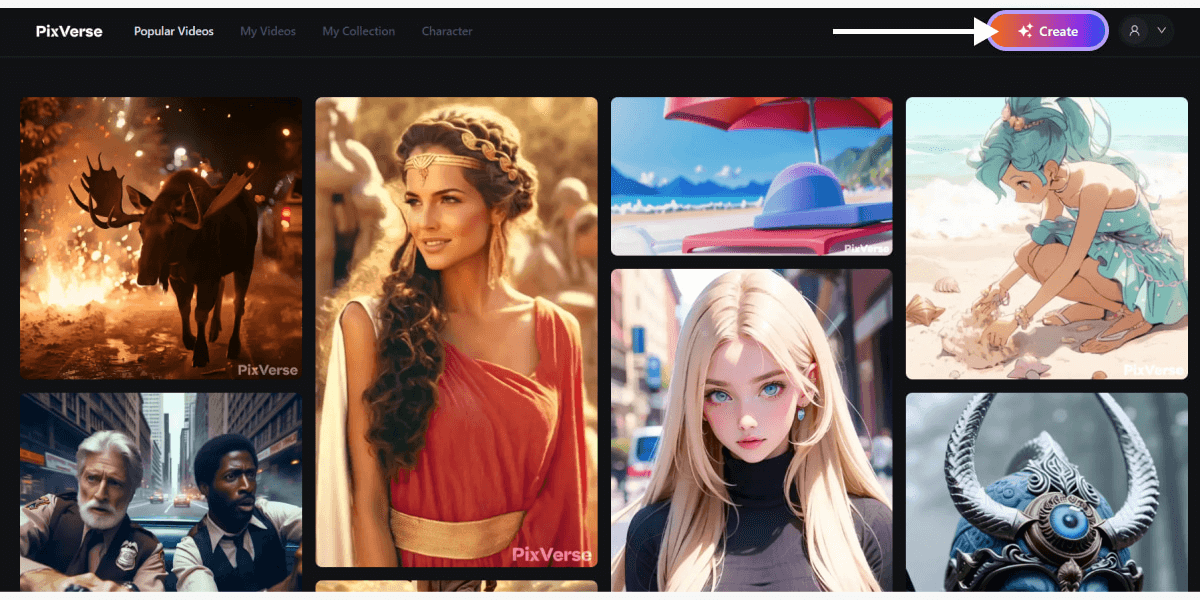Open the Popular Videos tab

(174, 31)
